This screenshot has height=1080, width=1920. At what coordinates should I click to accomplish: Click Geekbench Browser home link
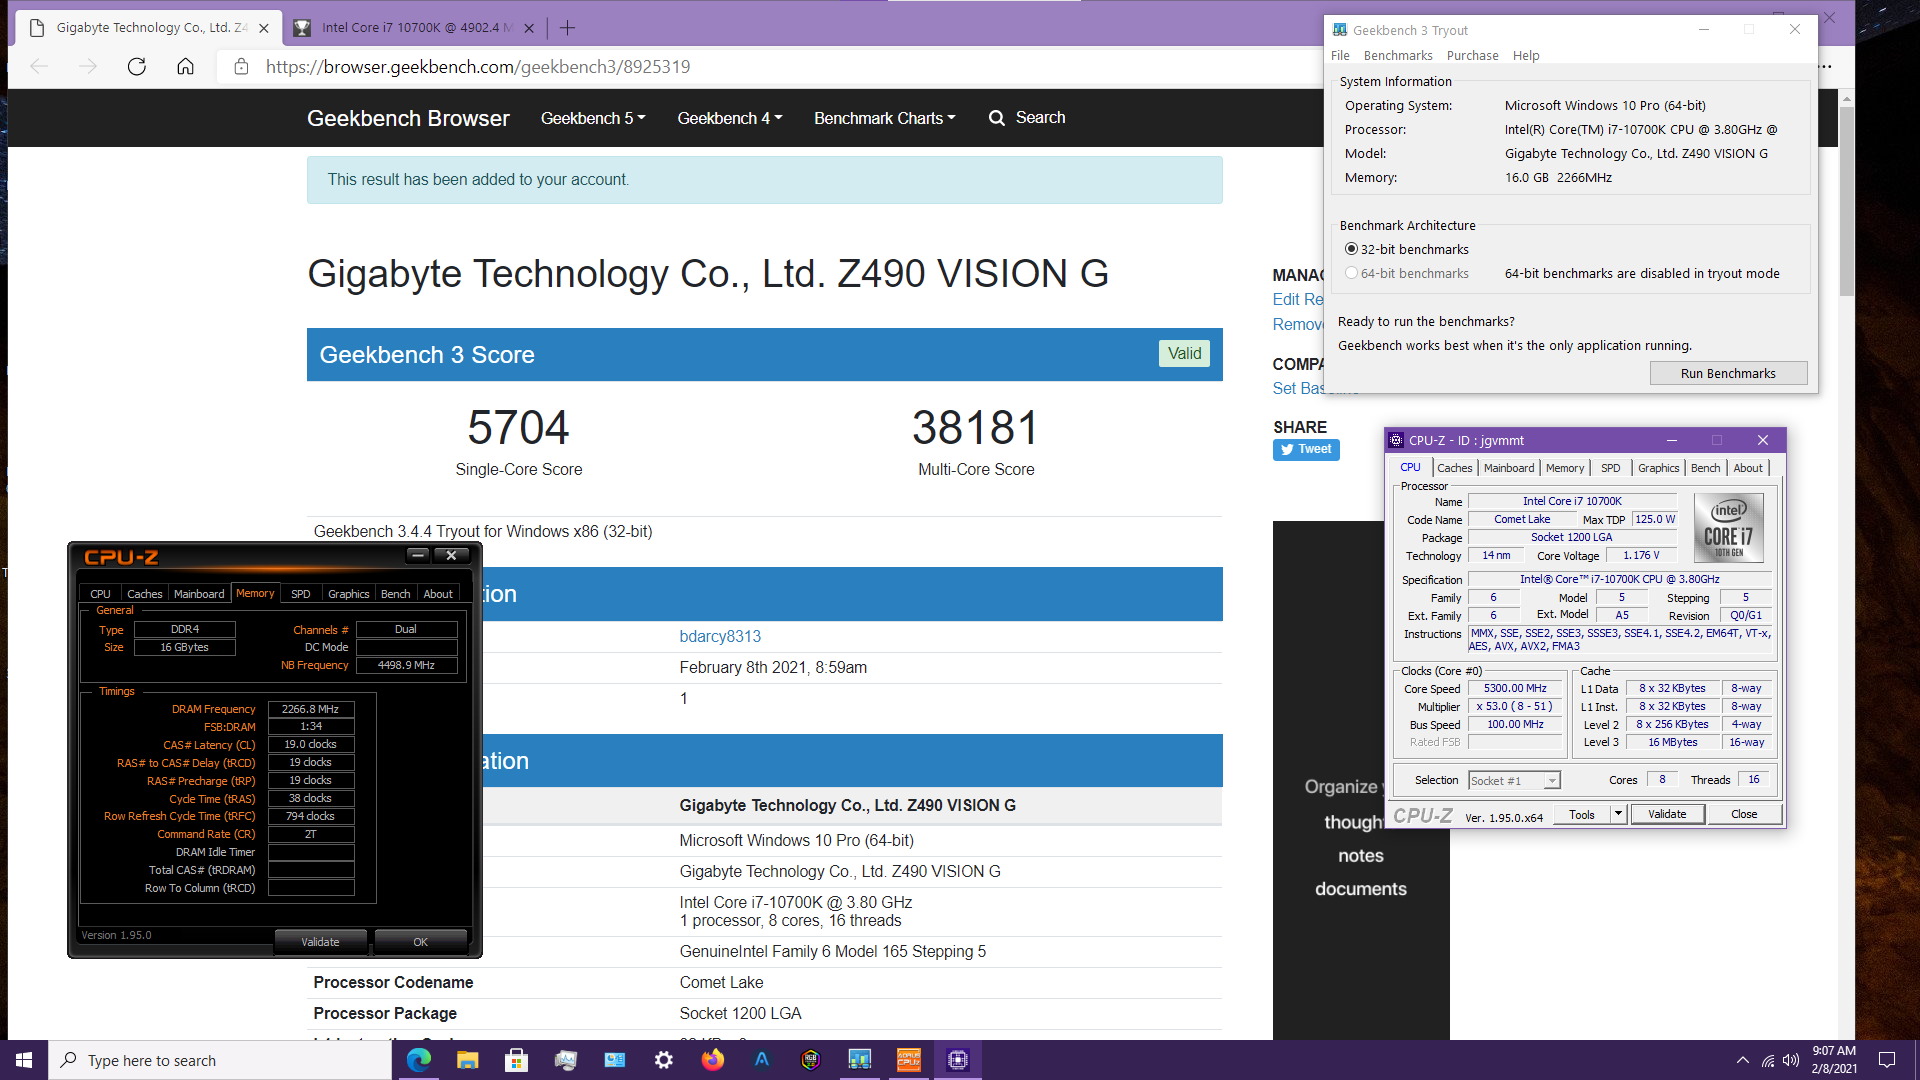pos(408,118)
